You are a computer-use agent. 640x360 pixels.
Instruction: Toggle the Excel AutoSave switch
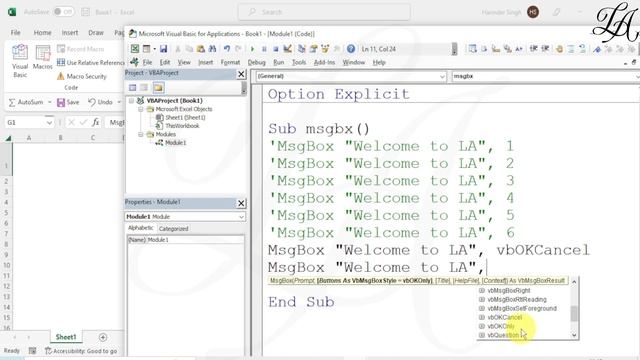coord(64,12)
